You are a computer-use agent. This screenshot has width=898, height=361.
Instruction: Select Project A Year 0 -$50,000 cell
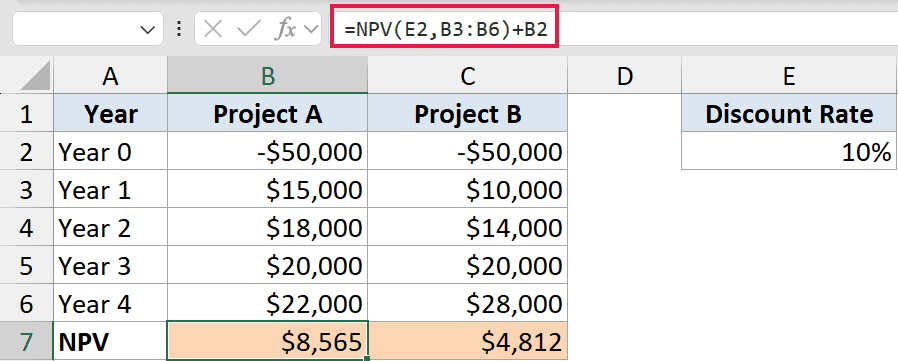click(267, 152)
